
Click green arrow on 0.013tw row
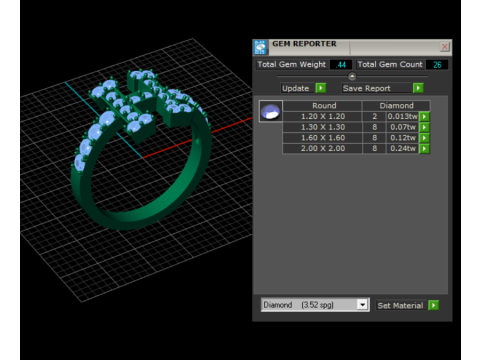click(x=424, y=117)
